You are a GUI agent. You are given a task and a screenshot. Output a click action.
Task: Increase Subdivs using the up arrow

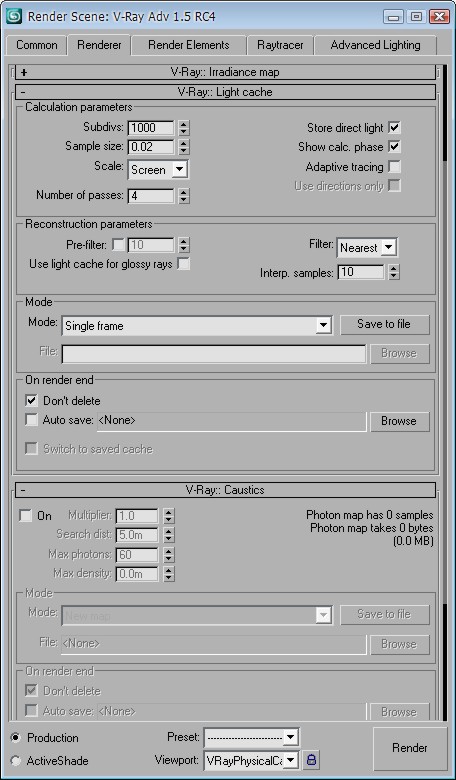184,124
